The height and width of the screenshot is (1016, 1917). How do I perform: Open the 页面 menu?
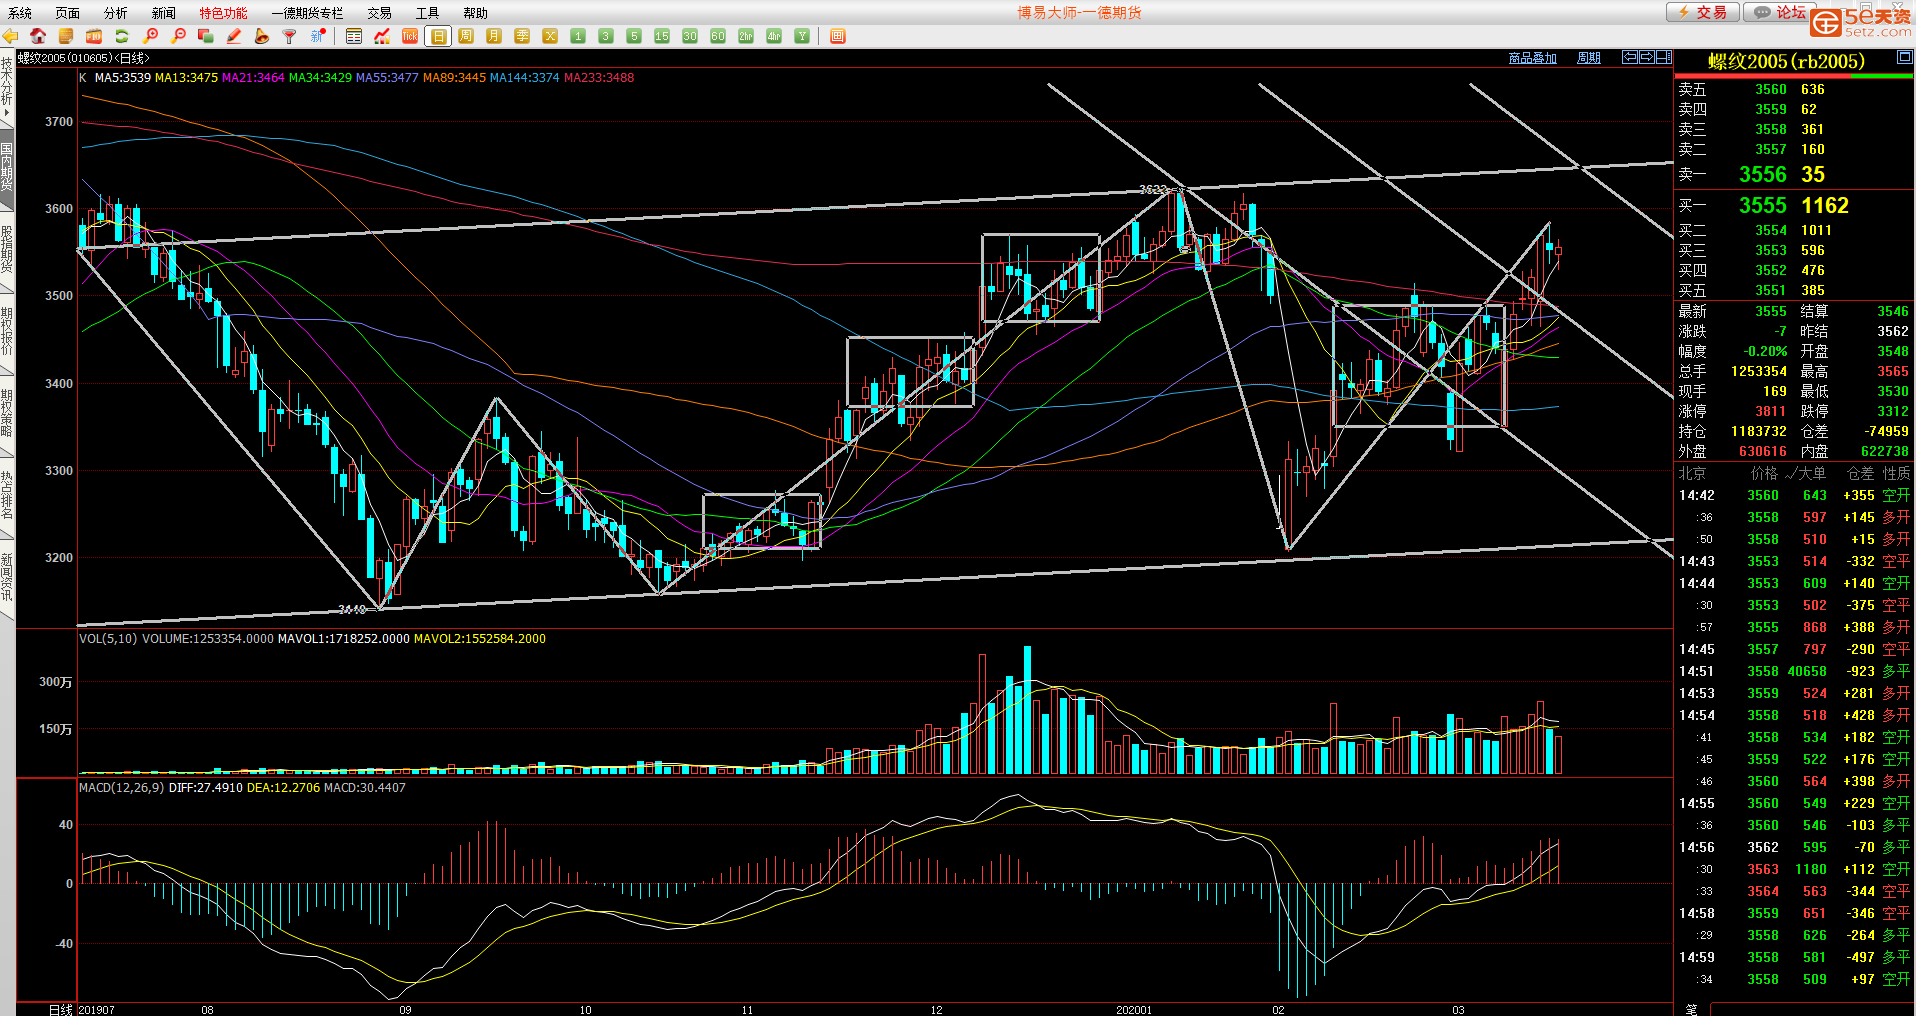tap(68, 13)
